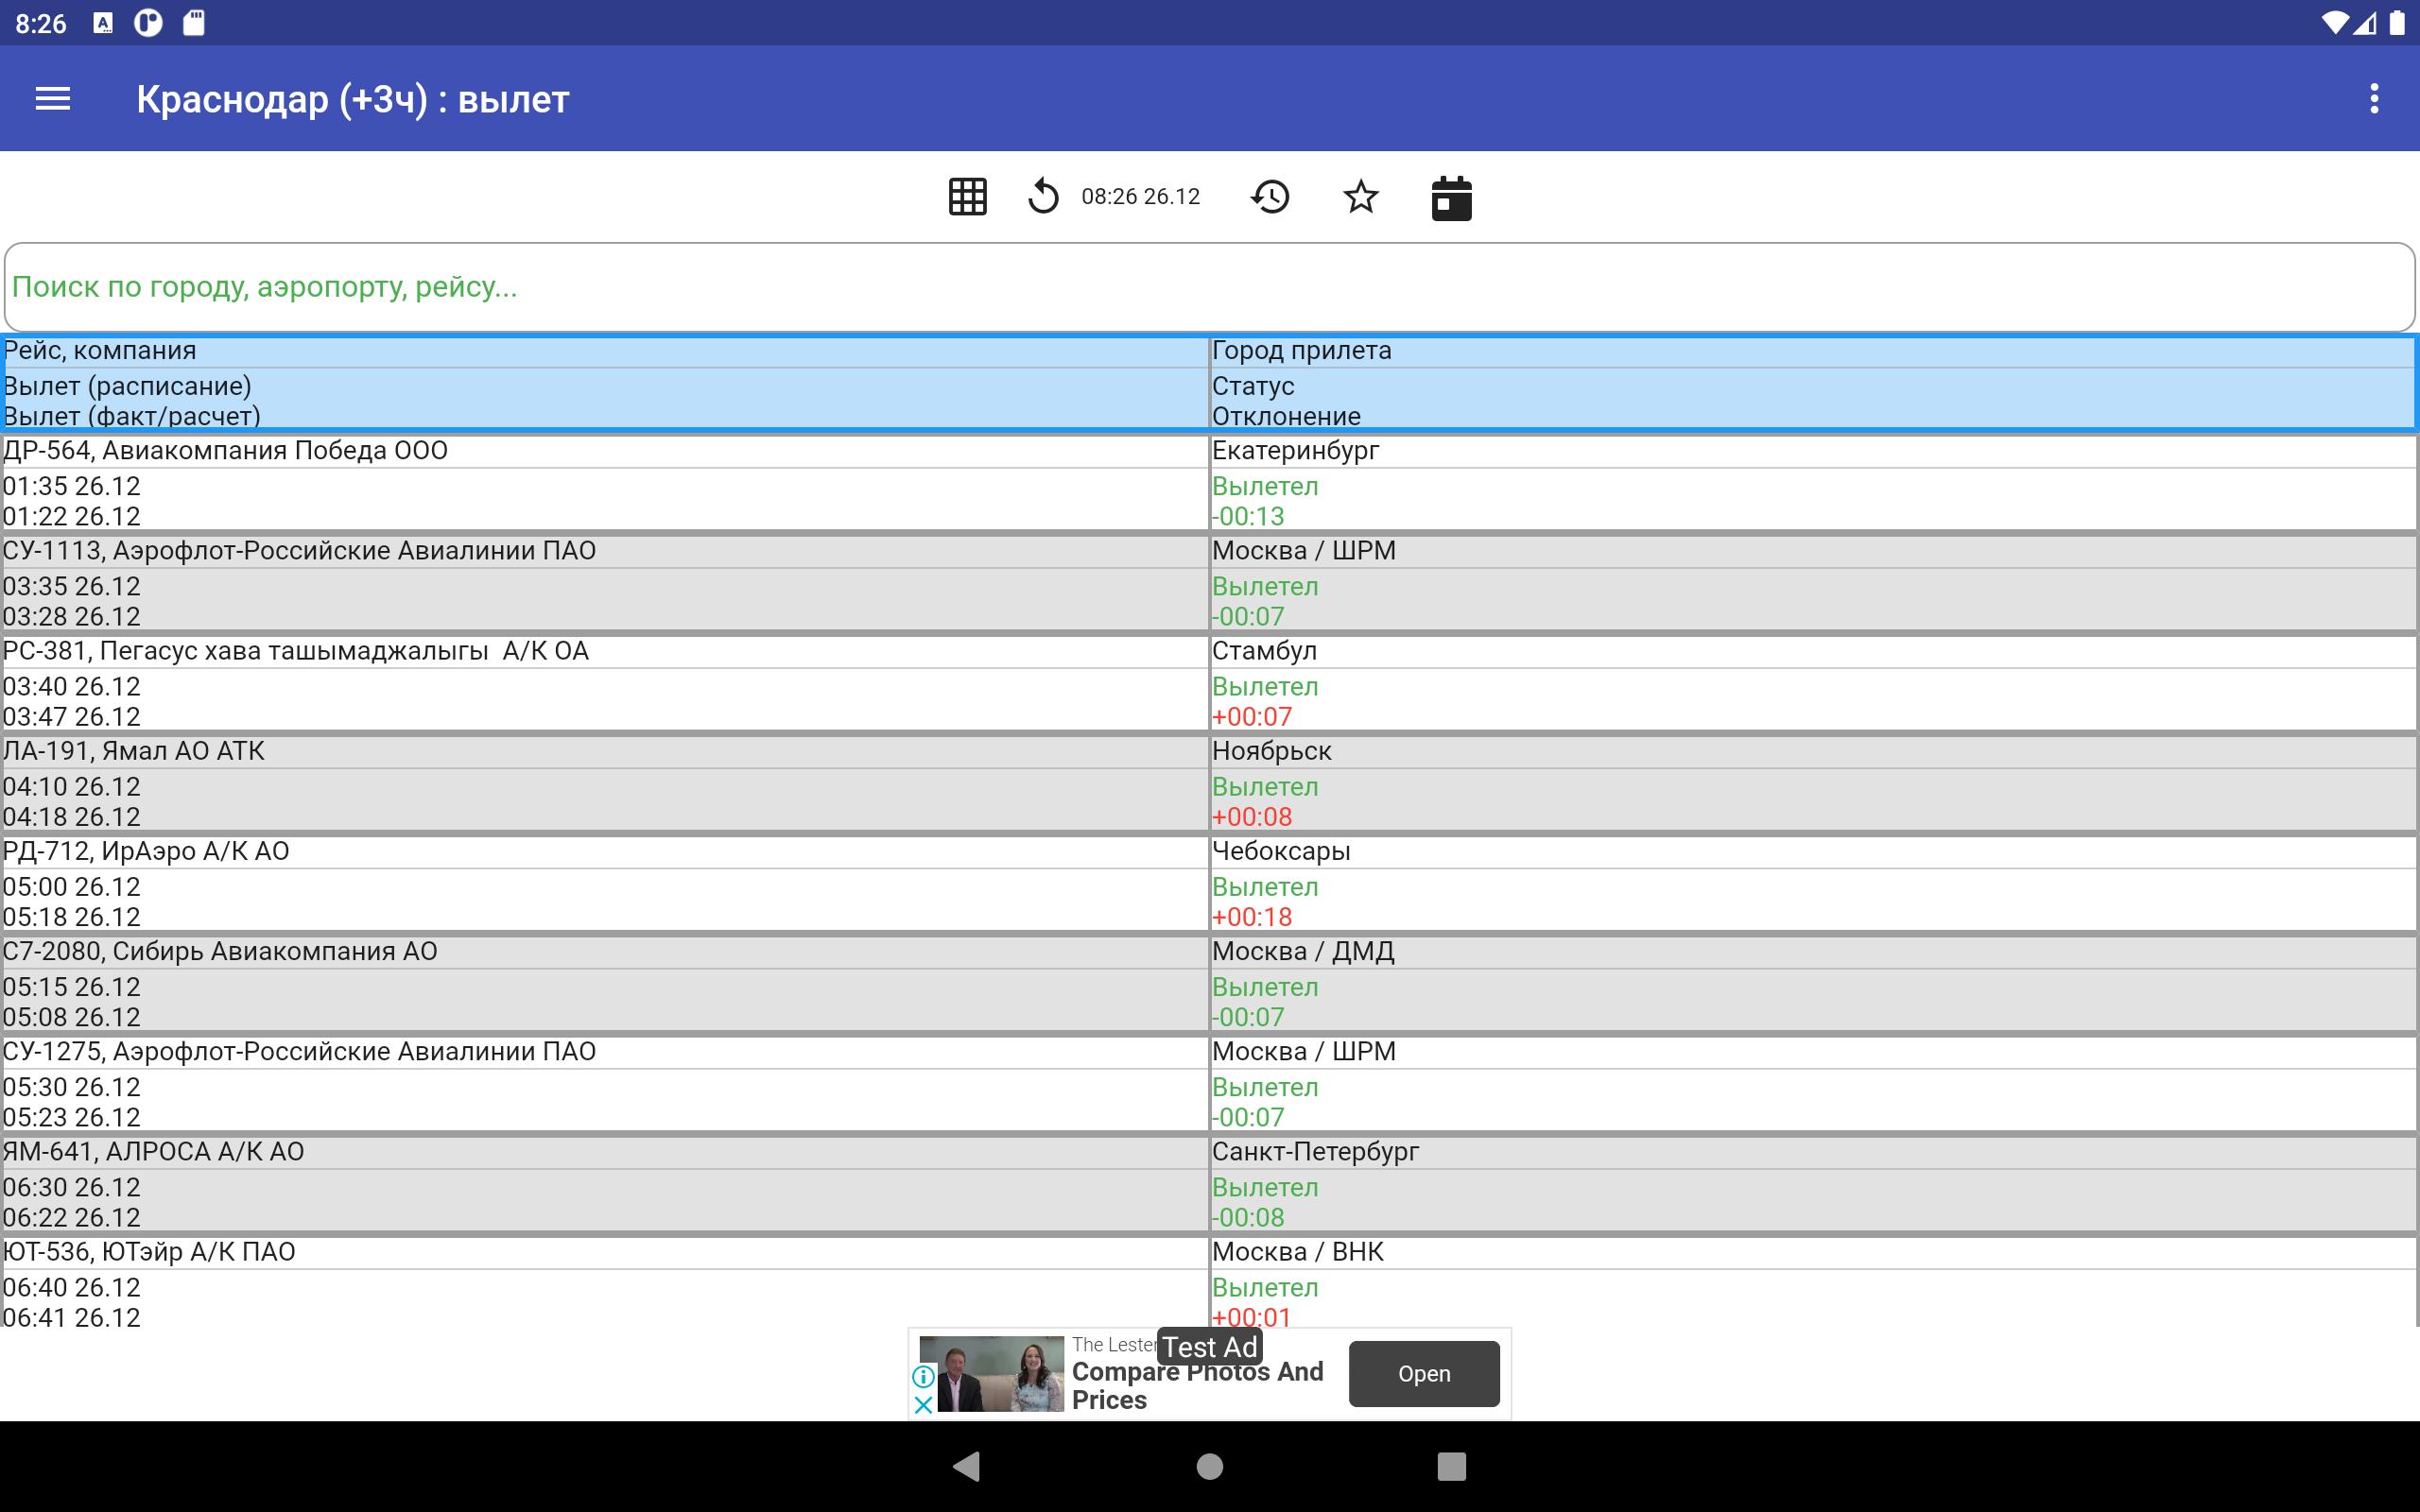Close the ad with X icon
The height and width of the screenshot is (1512, 2420).
click(924, 1405)
